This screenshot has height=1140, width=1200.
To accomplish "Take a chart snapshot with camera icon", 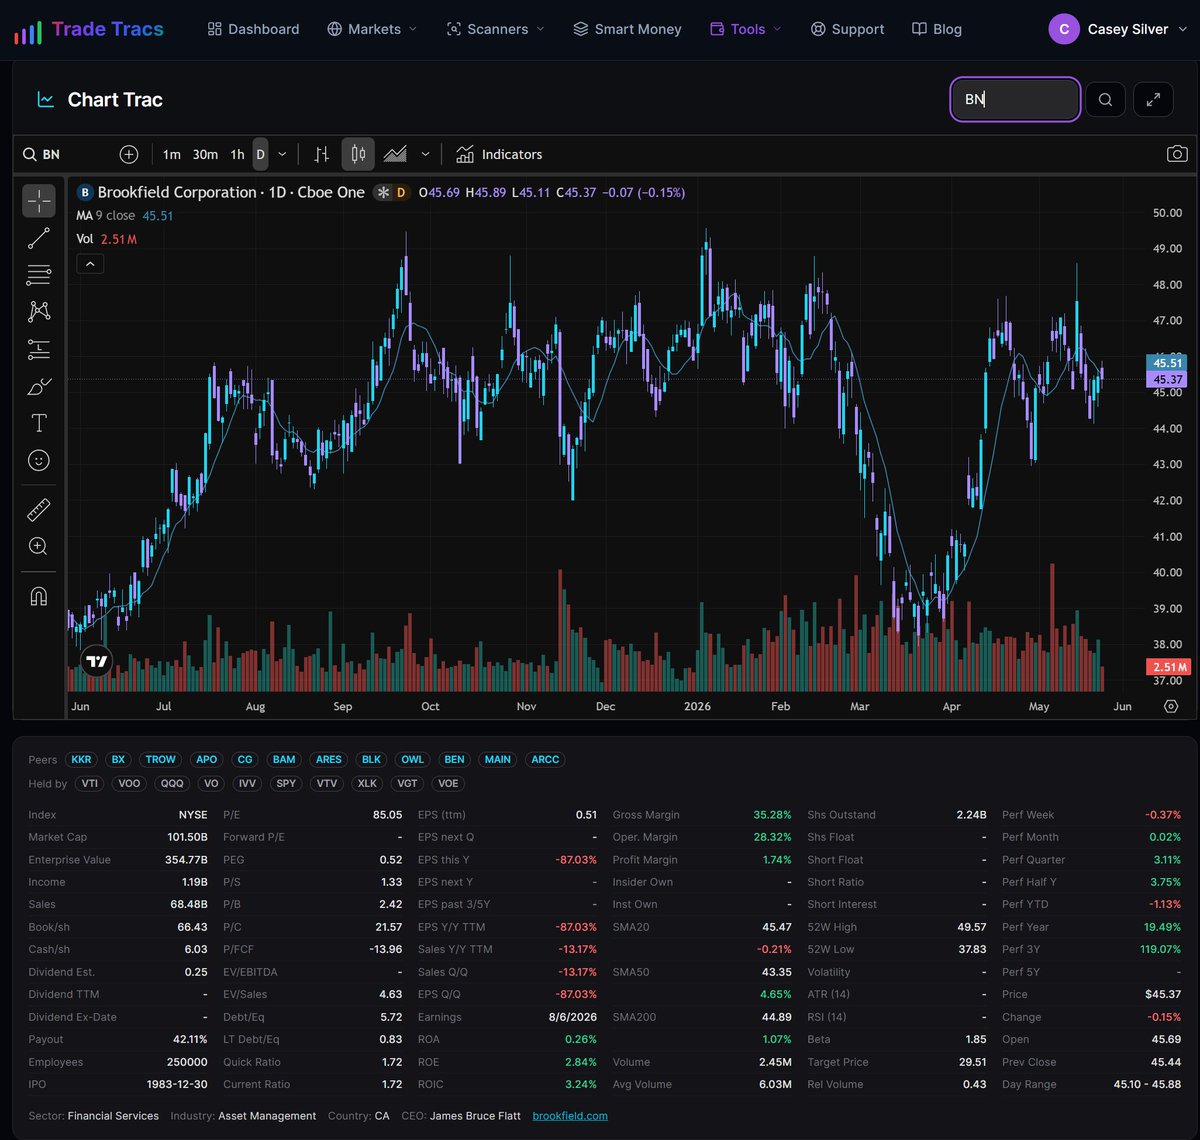I will pyautogui.click(x=1177, y=154).
